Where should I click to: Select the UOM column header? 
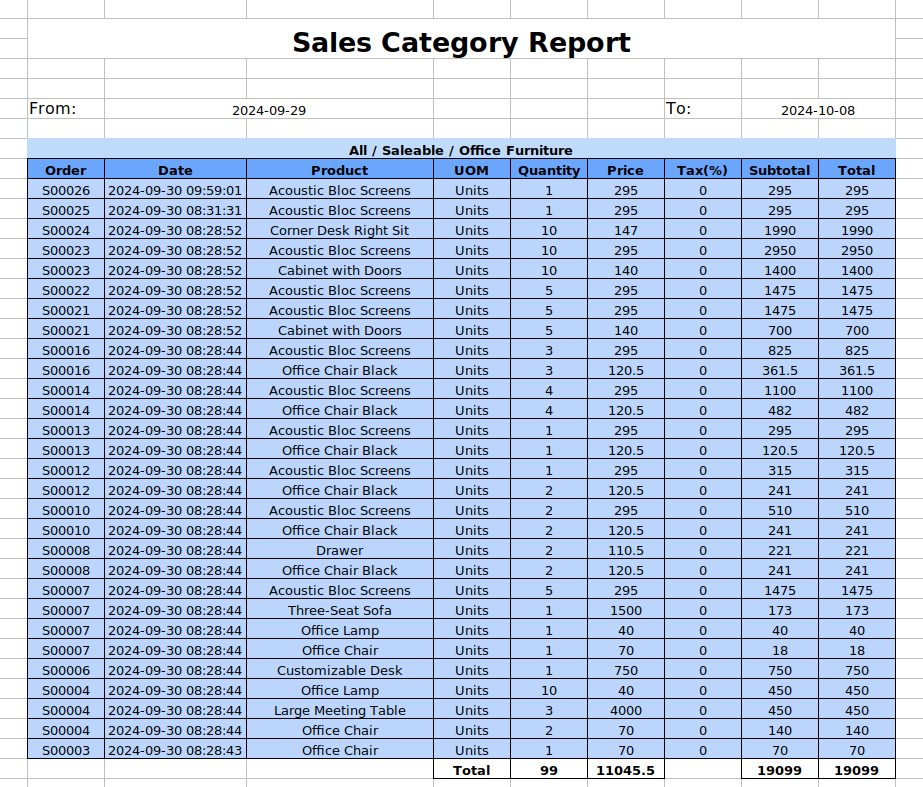471,170
